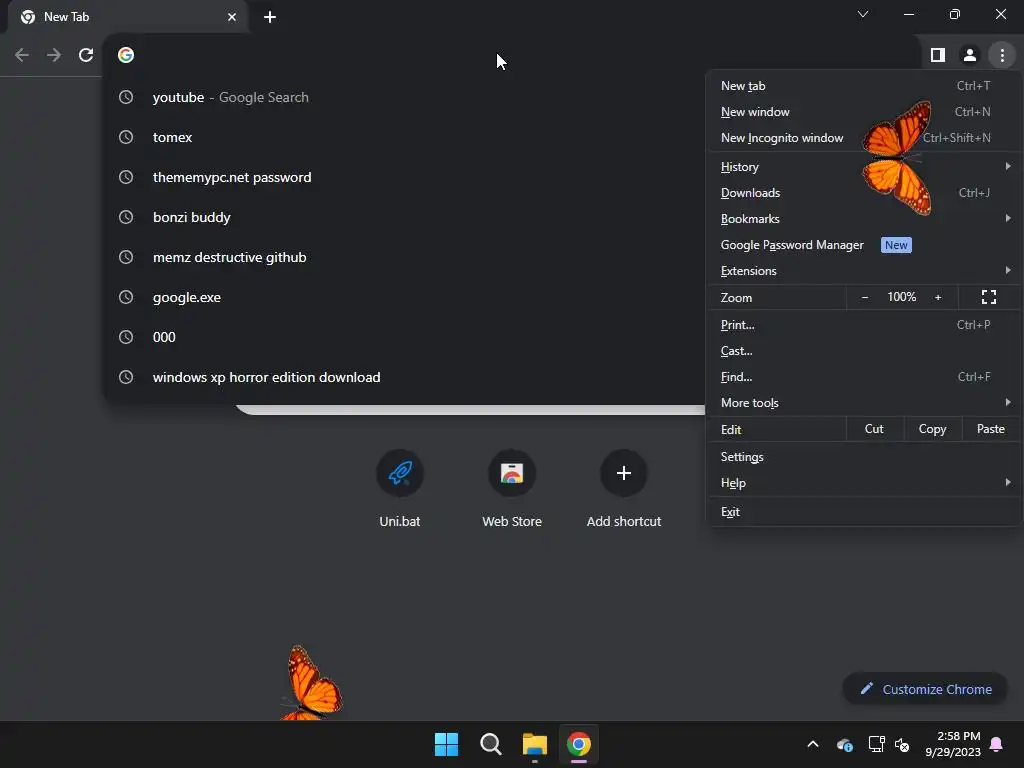The height and width of the screenshot is (768, 1024).
Task: Select thememypc.net password suggestion
Action: tap(405, 177)
